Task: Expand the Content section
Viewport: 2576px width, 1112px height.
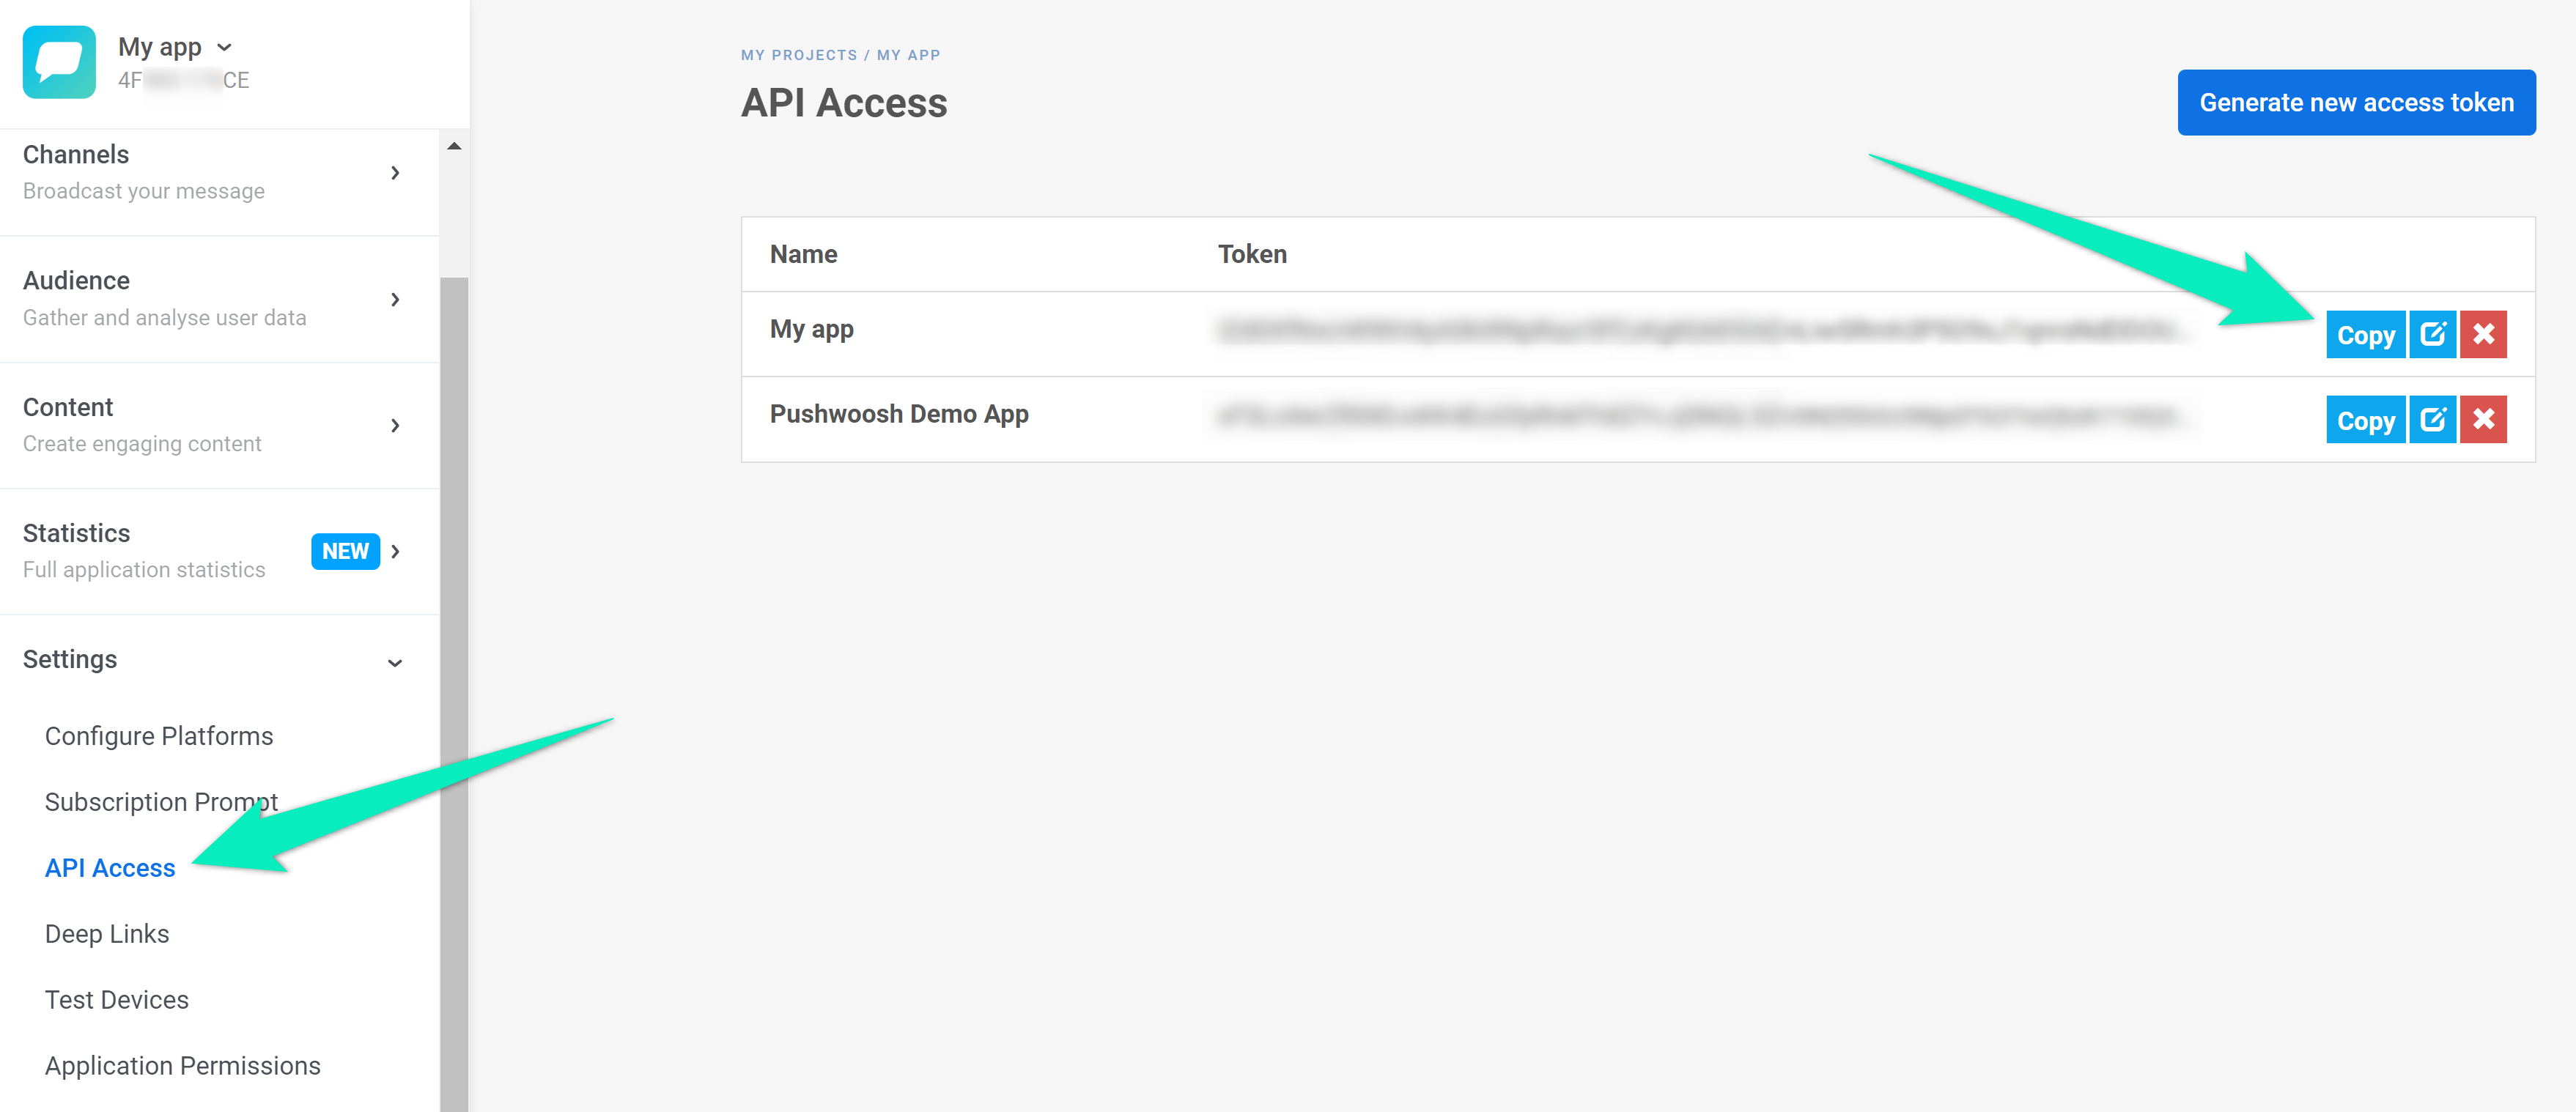Action: (x=395, y=425)
